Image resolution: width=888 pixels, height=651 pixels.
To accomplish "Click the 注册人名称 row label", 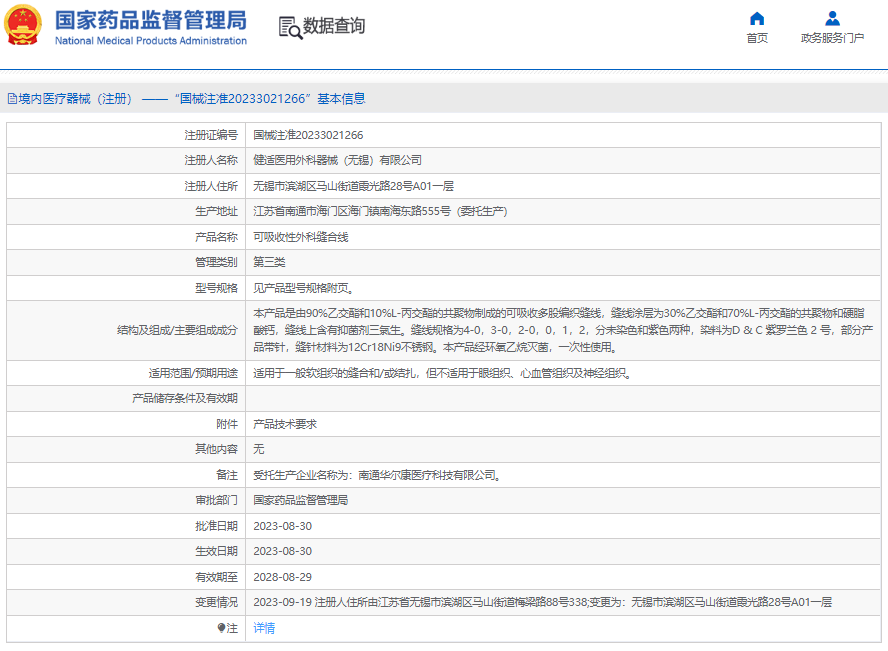I will click(x=211, y=160).
